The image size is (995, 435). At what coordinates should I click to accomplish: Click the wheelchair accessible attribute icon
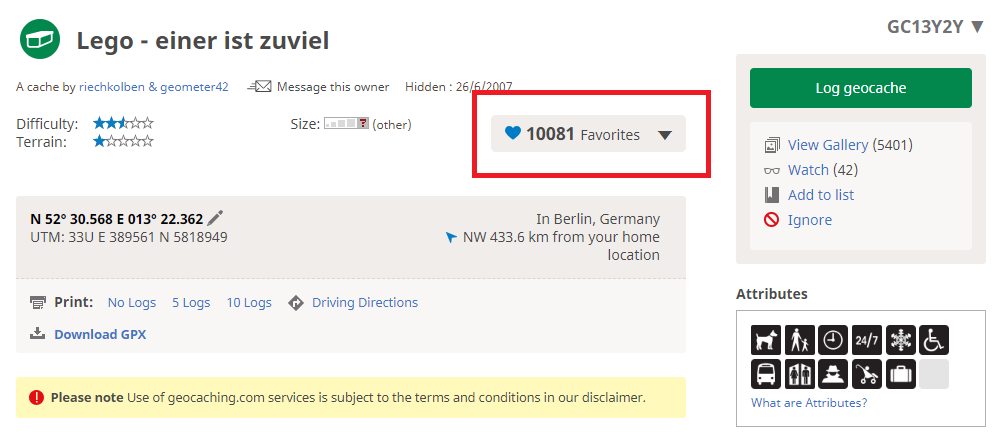pos(933,340)
